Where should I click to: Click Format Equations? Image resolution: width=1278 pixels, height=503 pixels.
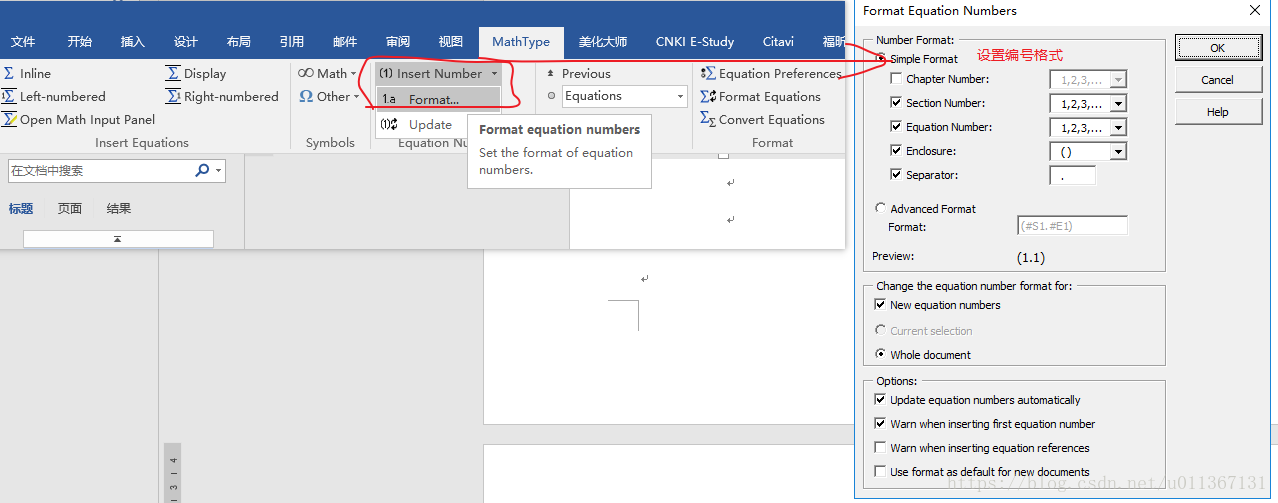click(761, 96)
